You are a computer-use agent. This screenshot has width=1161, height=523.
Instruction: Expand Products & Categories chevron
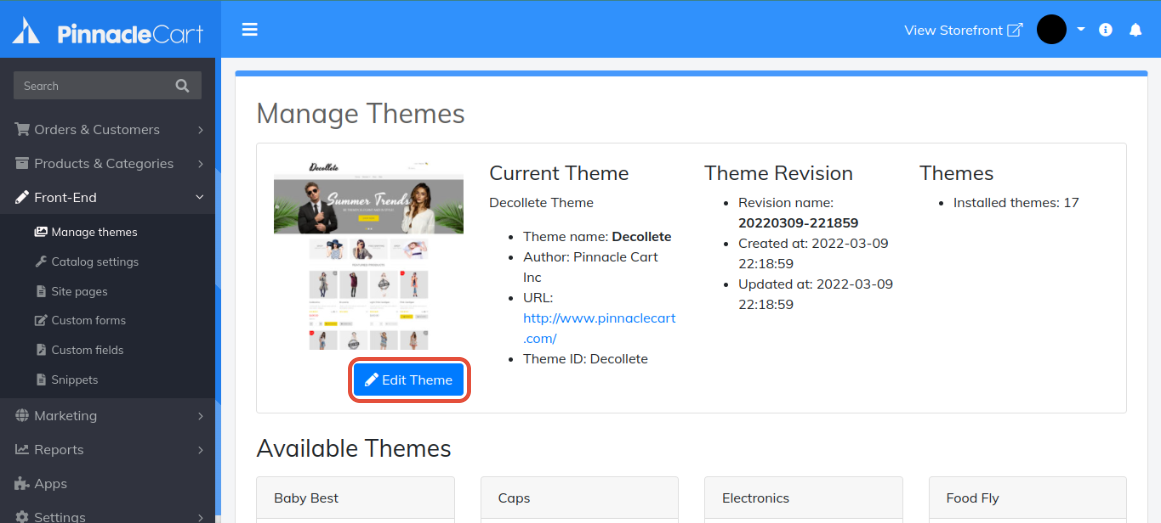pos(200,164)
